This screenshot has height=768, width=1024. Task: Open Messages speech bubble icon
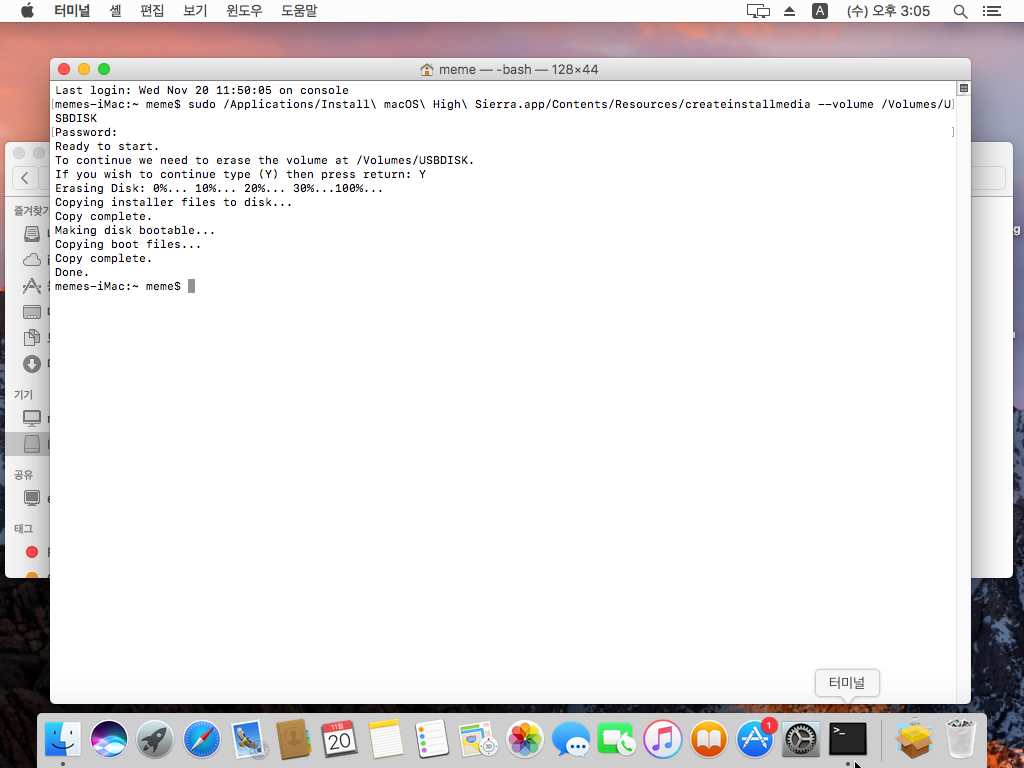[570, 739]
